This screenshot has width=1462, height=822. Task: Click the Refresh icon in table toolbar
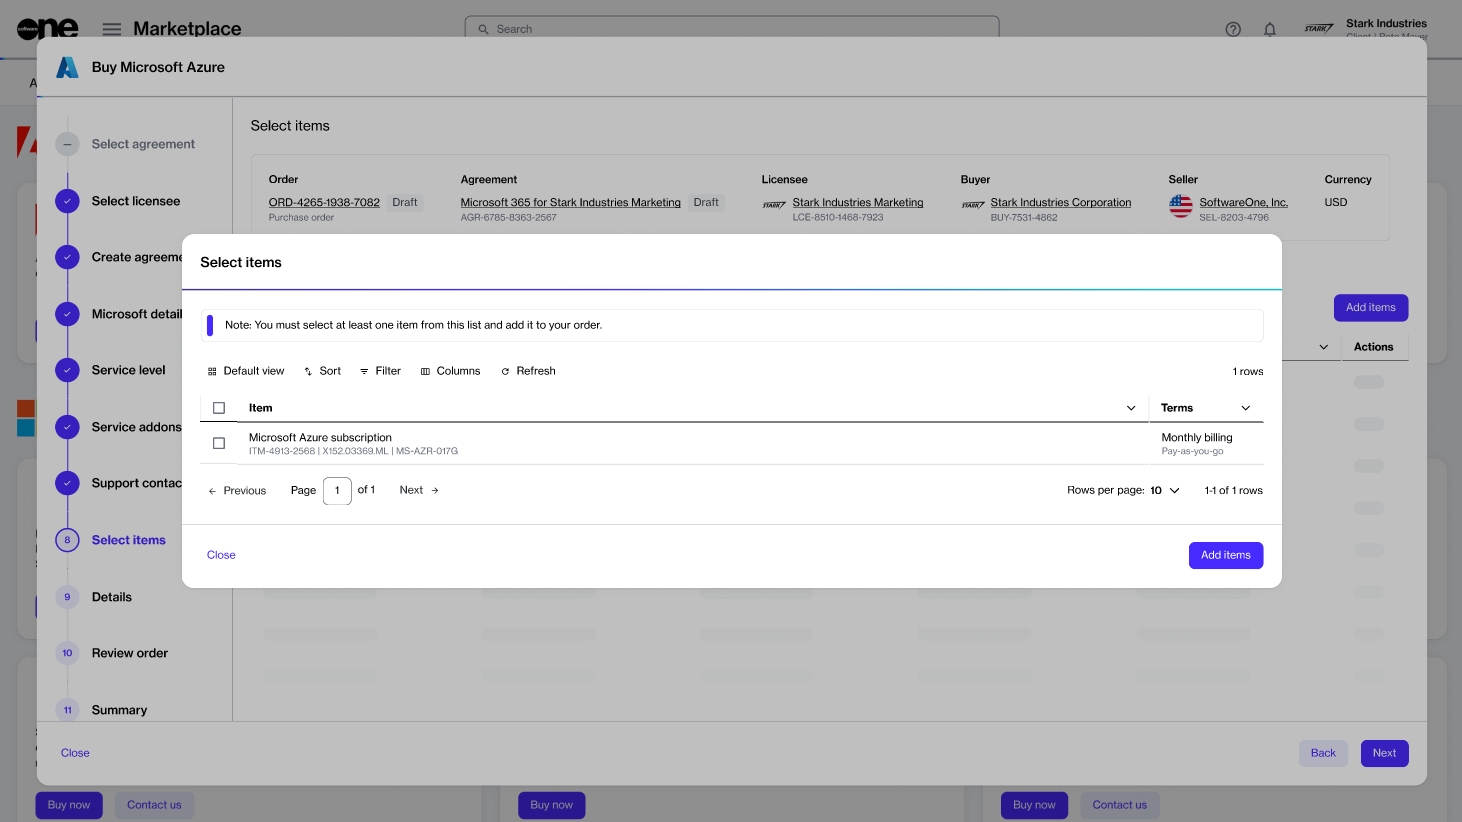point(505,371)
